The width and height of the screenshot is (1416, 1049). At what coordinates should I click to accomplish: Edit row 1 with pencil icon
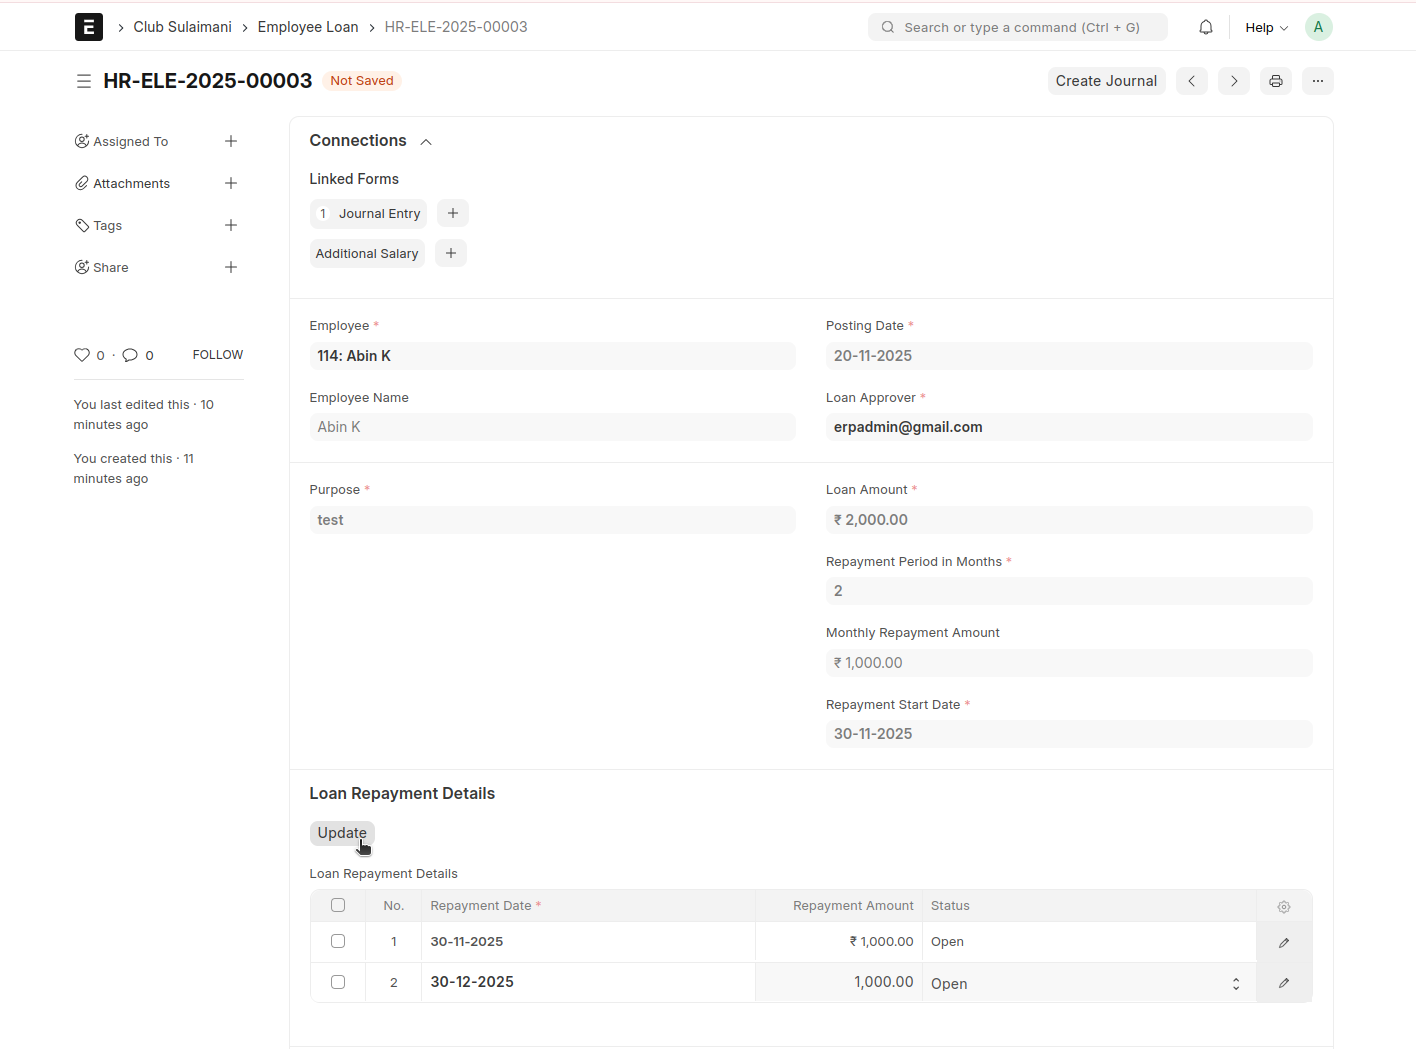pyautogui.click(x=1284, y=942)
